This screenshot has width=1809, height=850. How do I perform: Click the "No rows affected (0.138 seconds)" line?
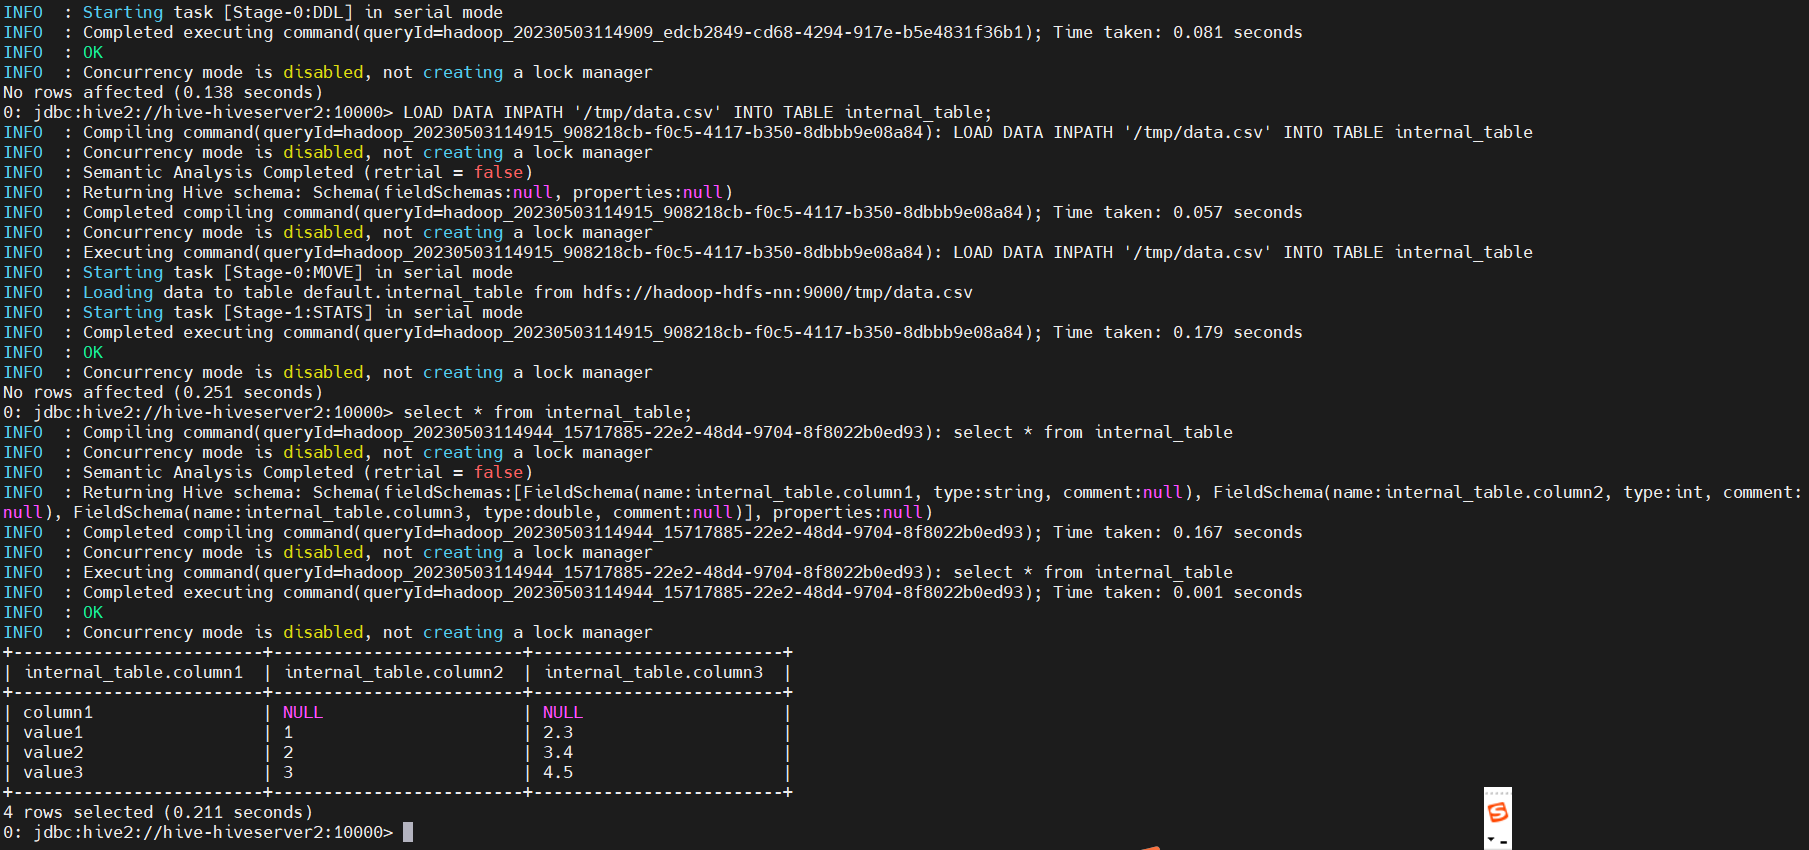click(x=163, y=92)
